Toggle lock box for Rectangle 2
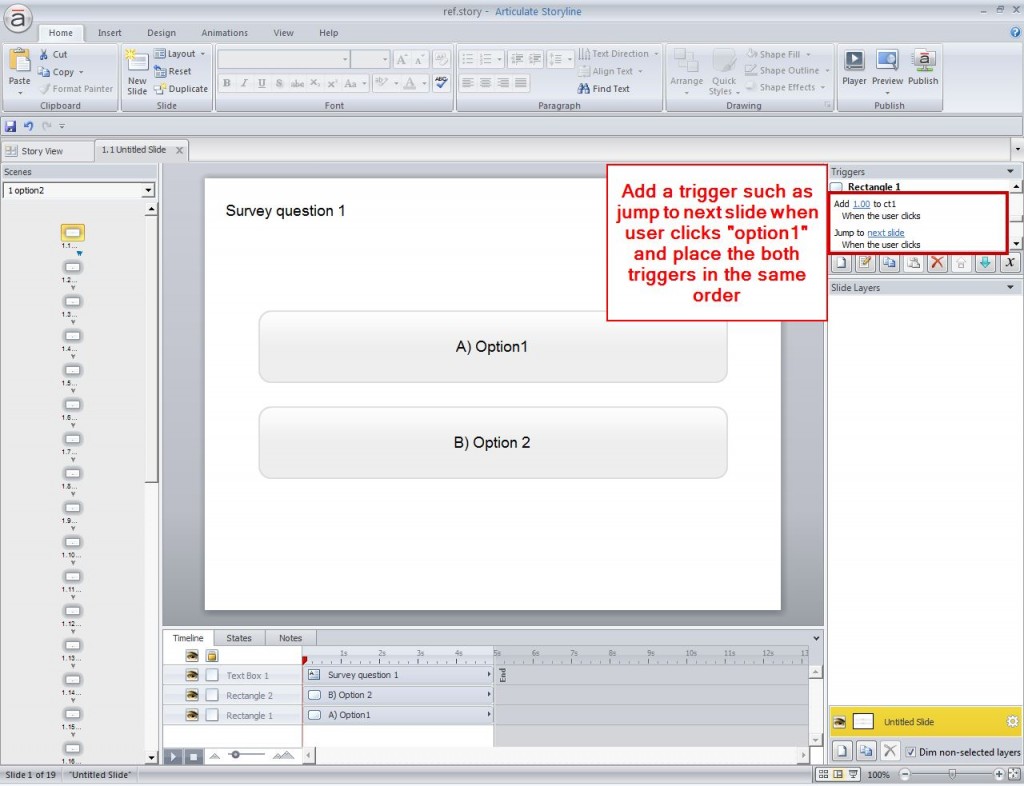The width and height of the screenshot is (1024, 786). (x=212, y=695)
